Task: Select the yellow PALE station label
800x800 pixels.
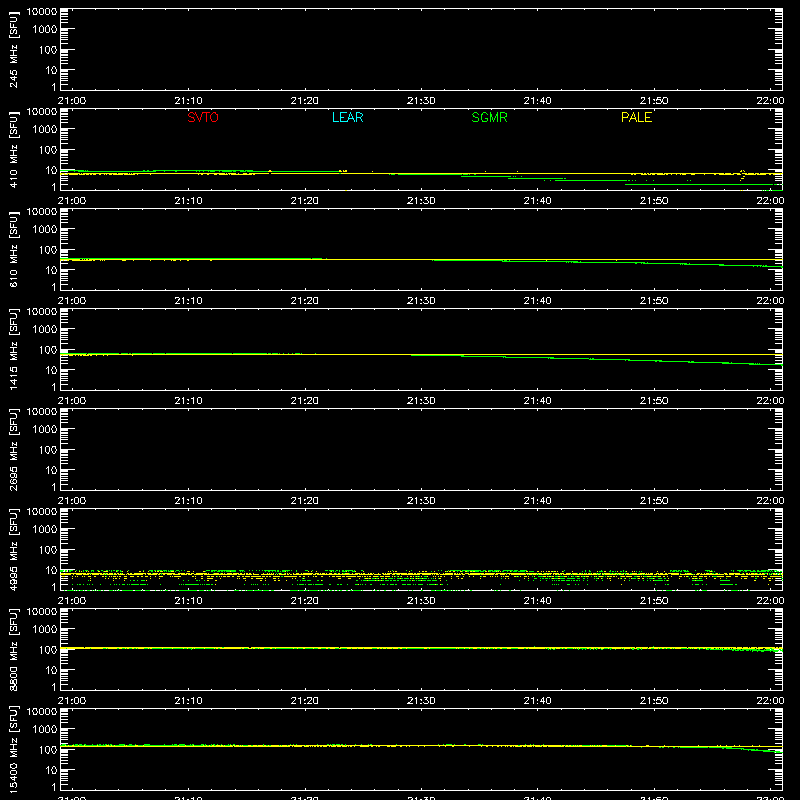Action: (636, 117)
